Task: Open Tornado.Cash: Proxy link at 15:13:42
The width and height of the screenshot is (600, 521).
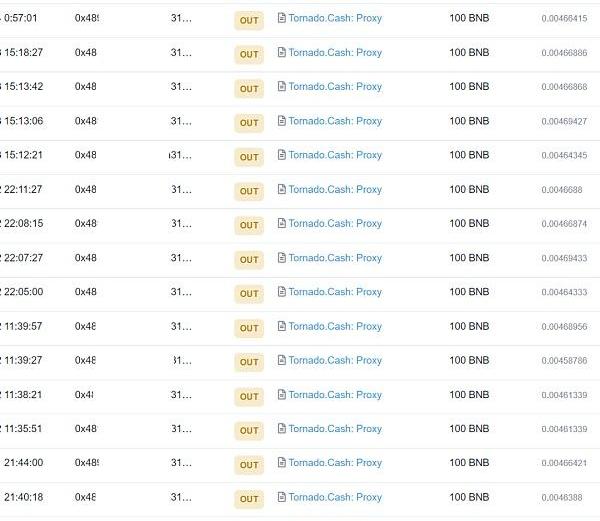Action: (335, 87)
